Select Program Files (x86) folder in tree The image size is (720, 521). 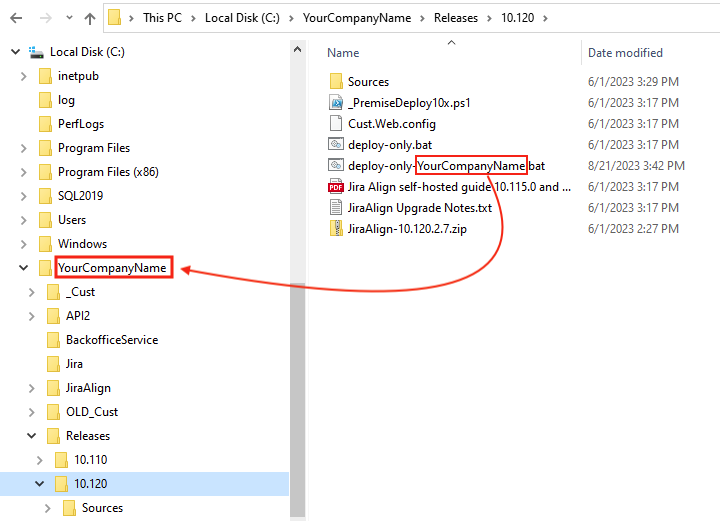point(108,172)
